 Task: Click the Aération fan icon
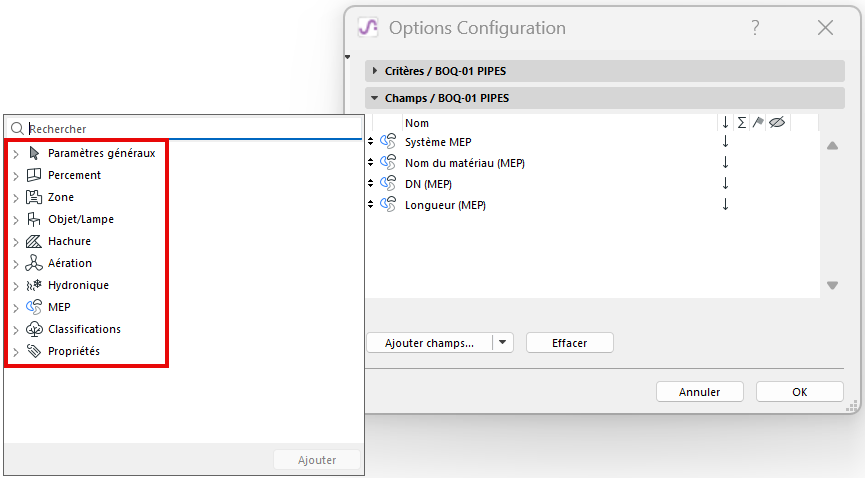[34, 263]
